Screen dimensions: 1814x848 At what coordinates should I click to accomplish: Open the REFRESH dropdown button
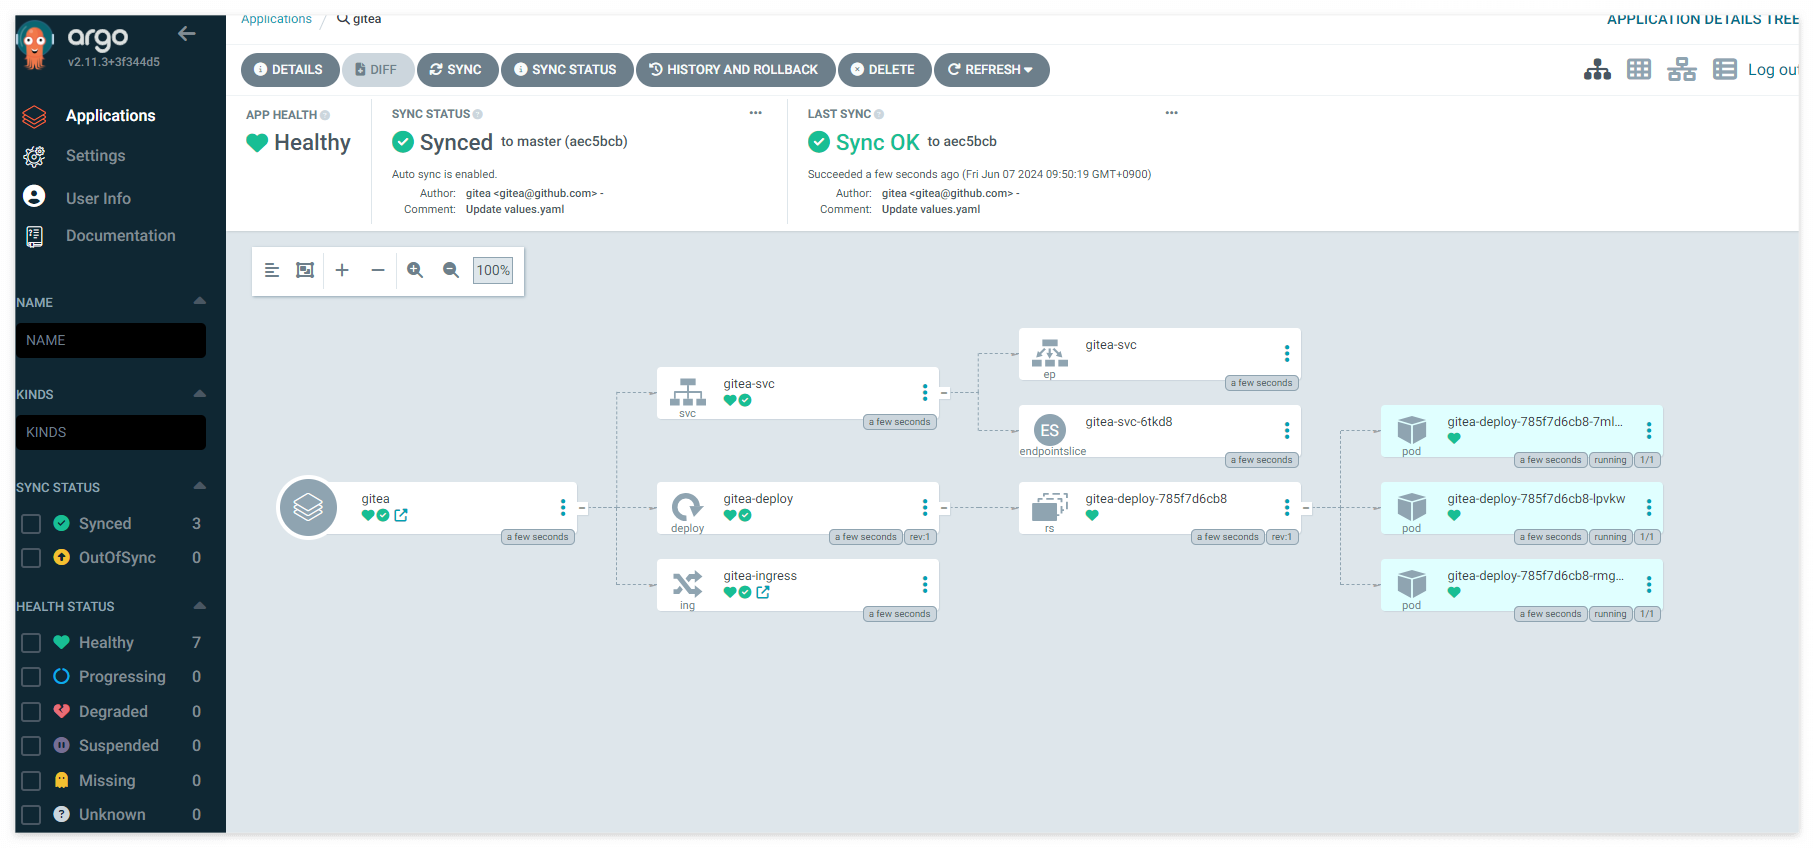[991, 70]
